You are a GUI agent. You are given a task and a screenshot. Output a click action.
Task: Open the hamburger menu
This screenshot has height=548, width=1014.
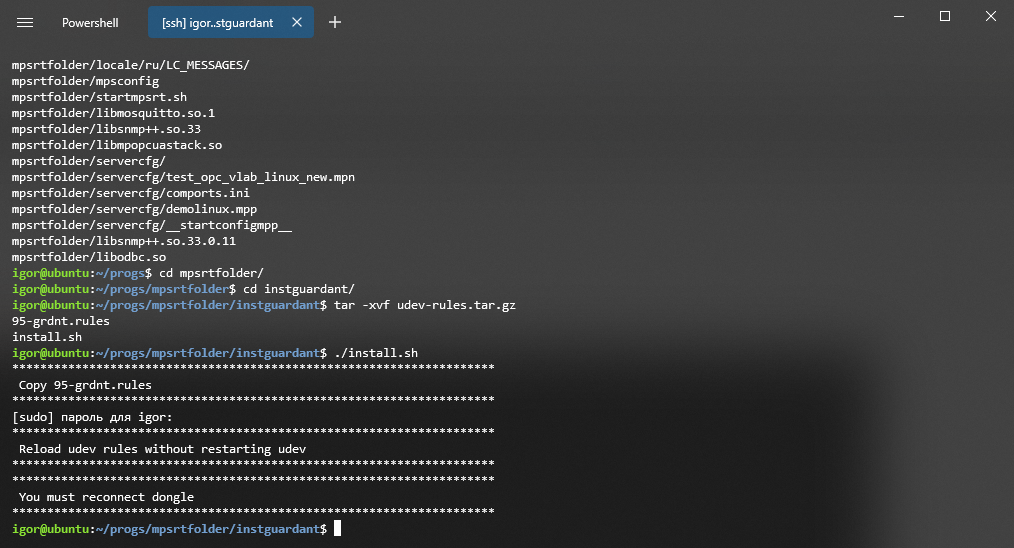(x=25, y=23)
